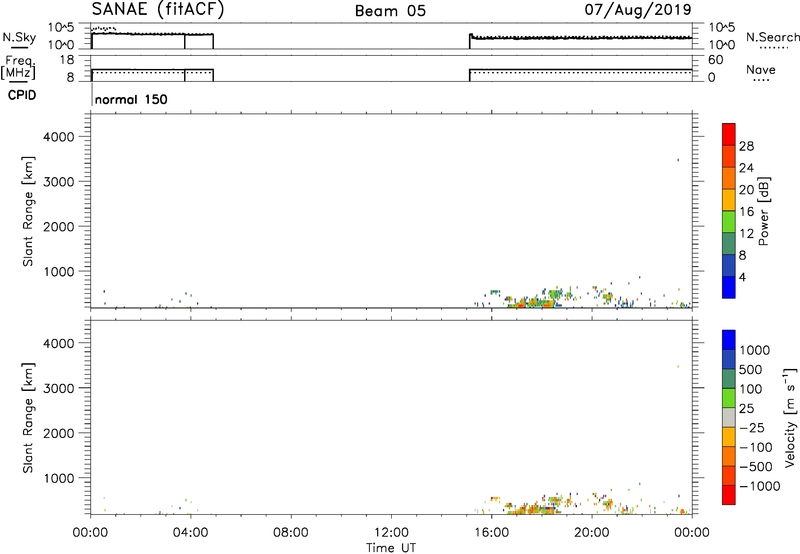This screenshot has height=554, width=800.
Task: Click the '24' label on Power colorbar
Action: (x=746, y=168)
